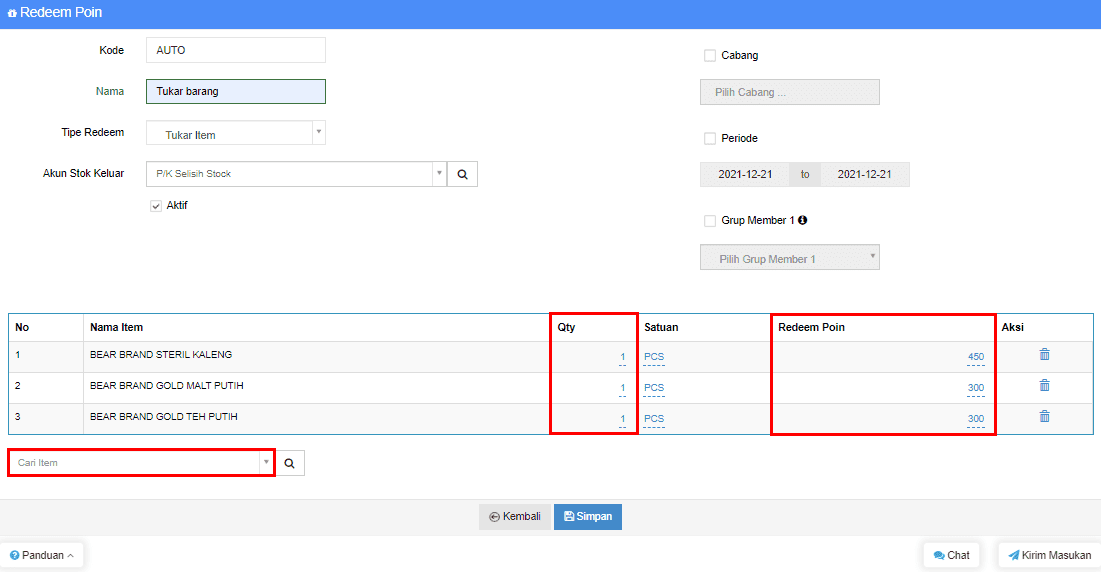The height and width of the screenshot is (572, 1101).
Task: Change PCS unit for BEAR BRAND GOLD MALT PUTIH
Action: (654, 388)
